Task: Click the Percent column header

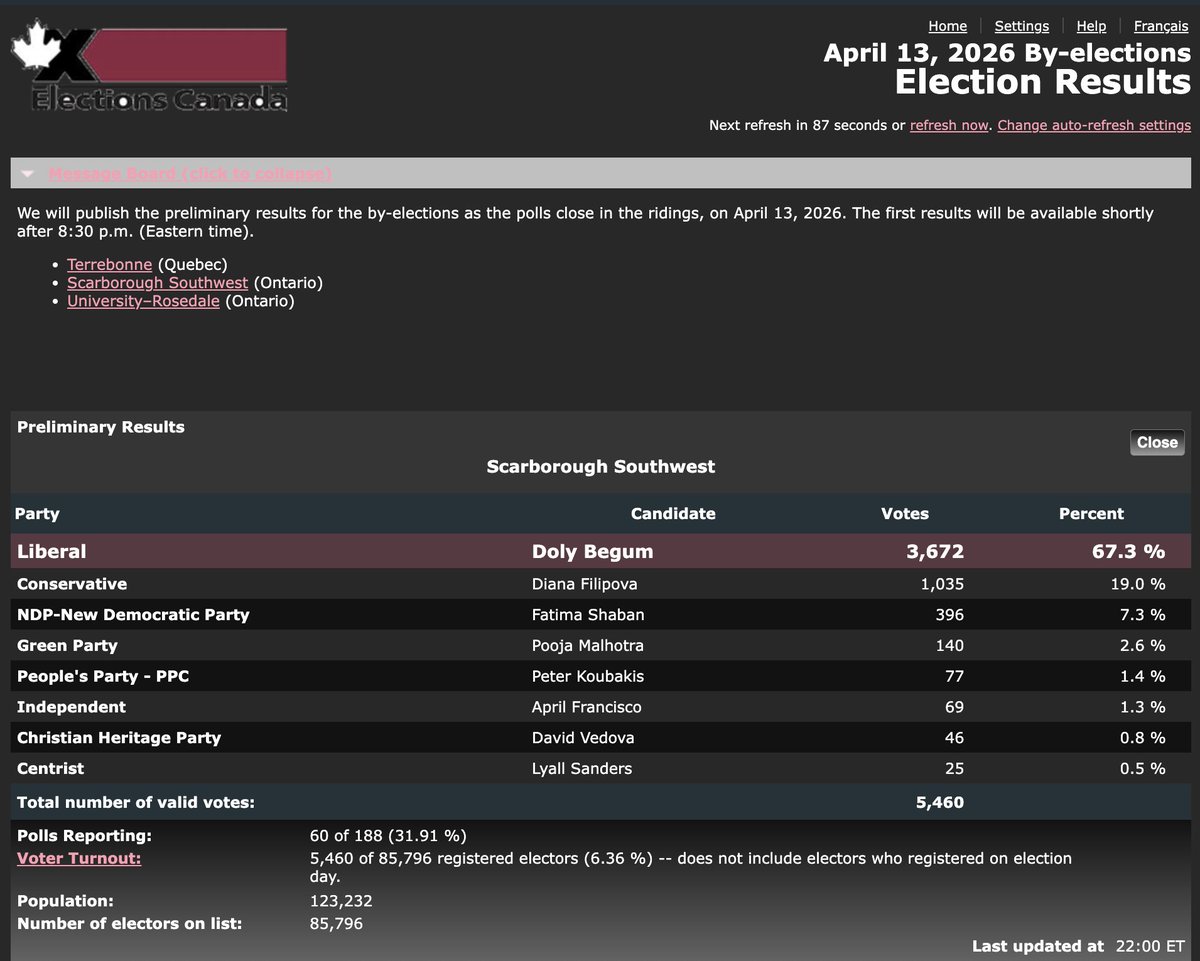Action: tap(1091, 514)
